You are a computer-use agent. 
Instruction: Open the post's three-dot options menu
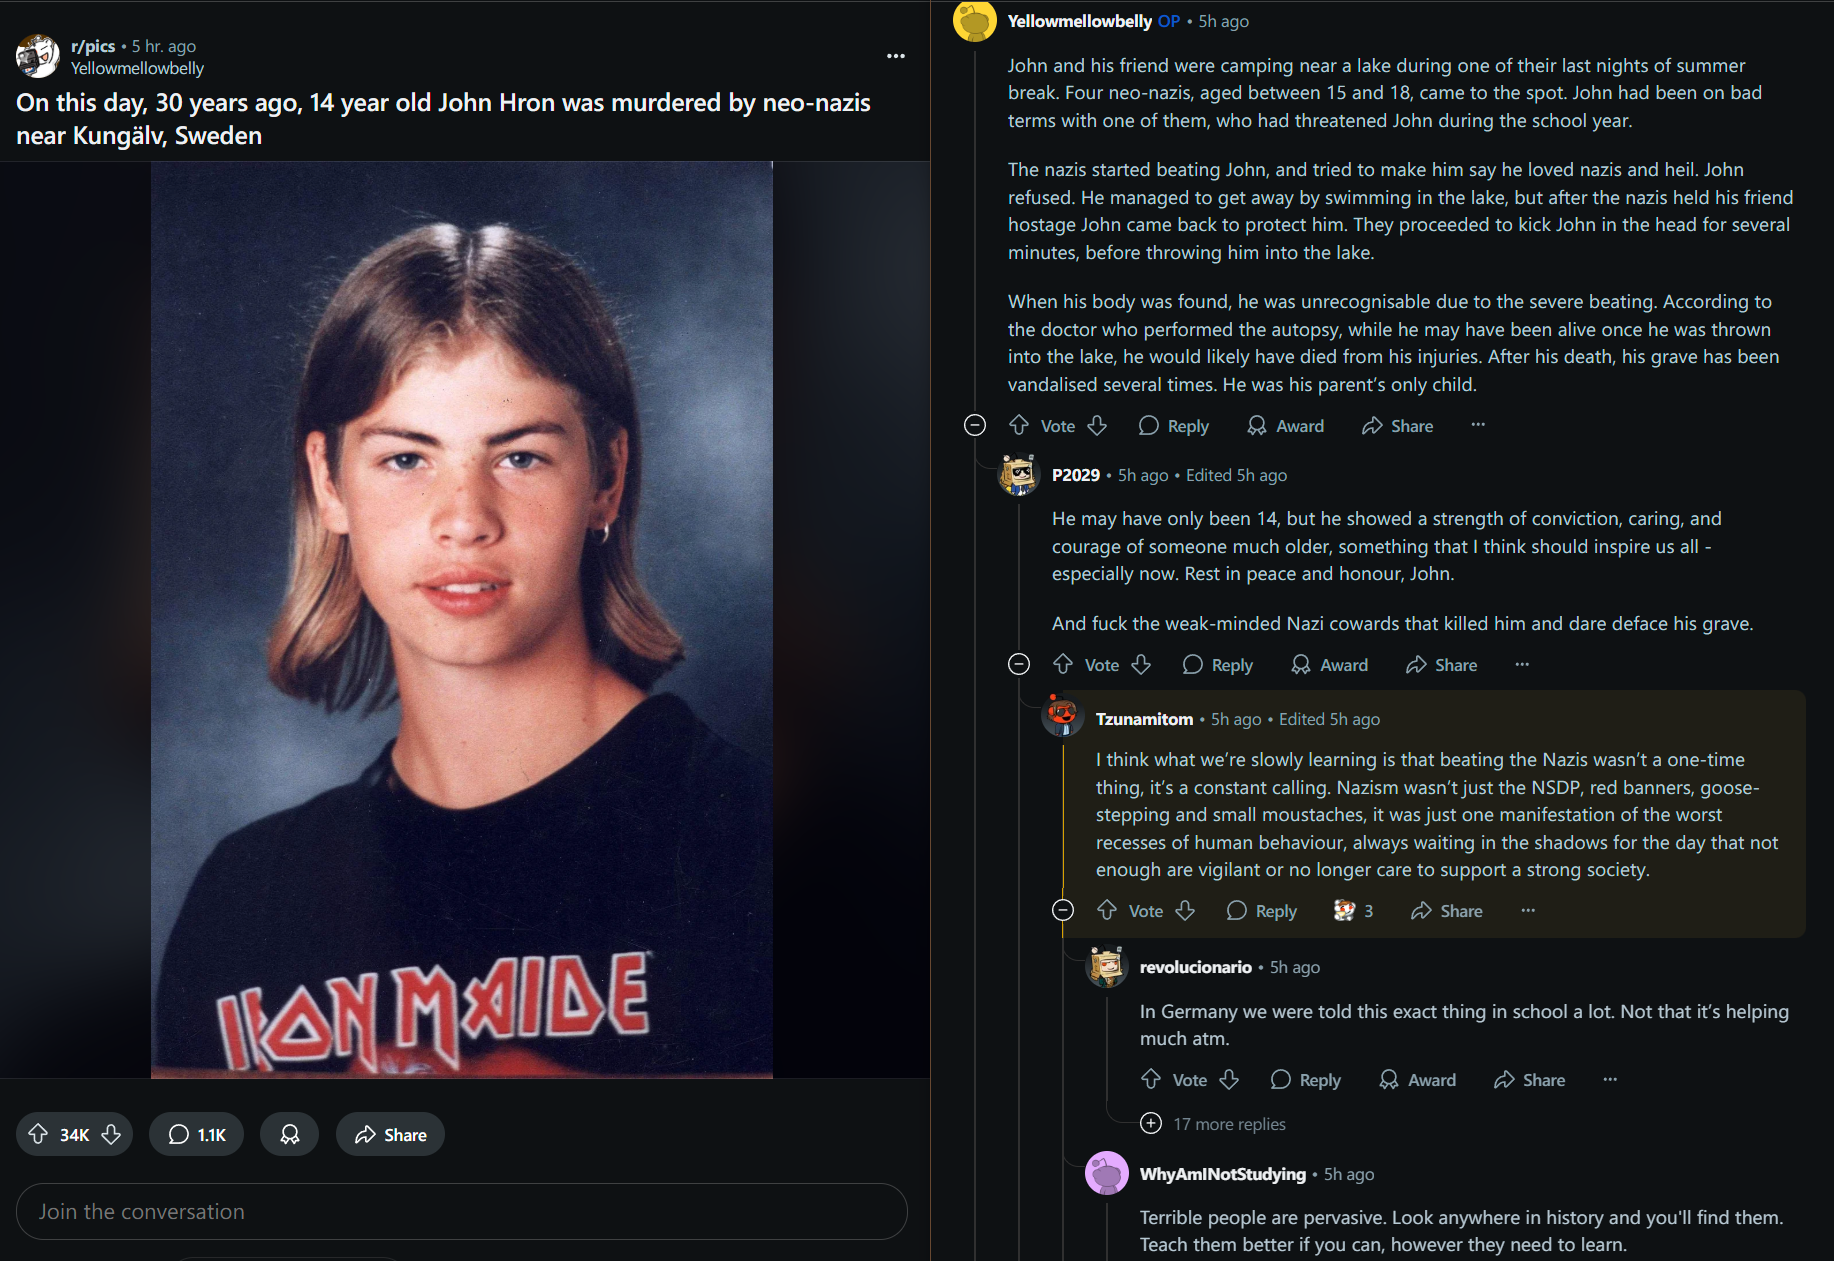(x=895, y=56)
